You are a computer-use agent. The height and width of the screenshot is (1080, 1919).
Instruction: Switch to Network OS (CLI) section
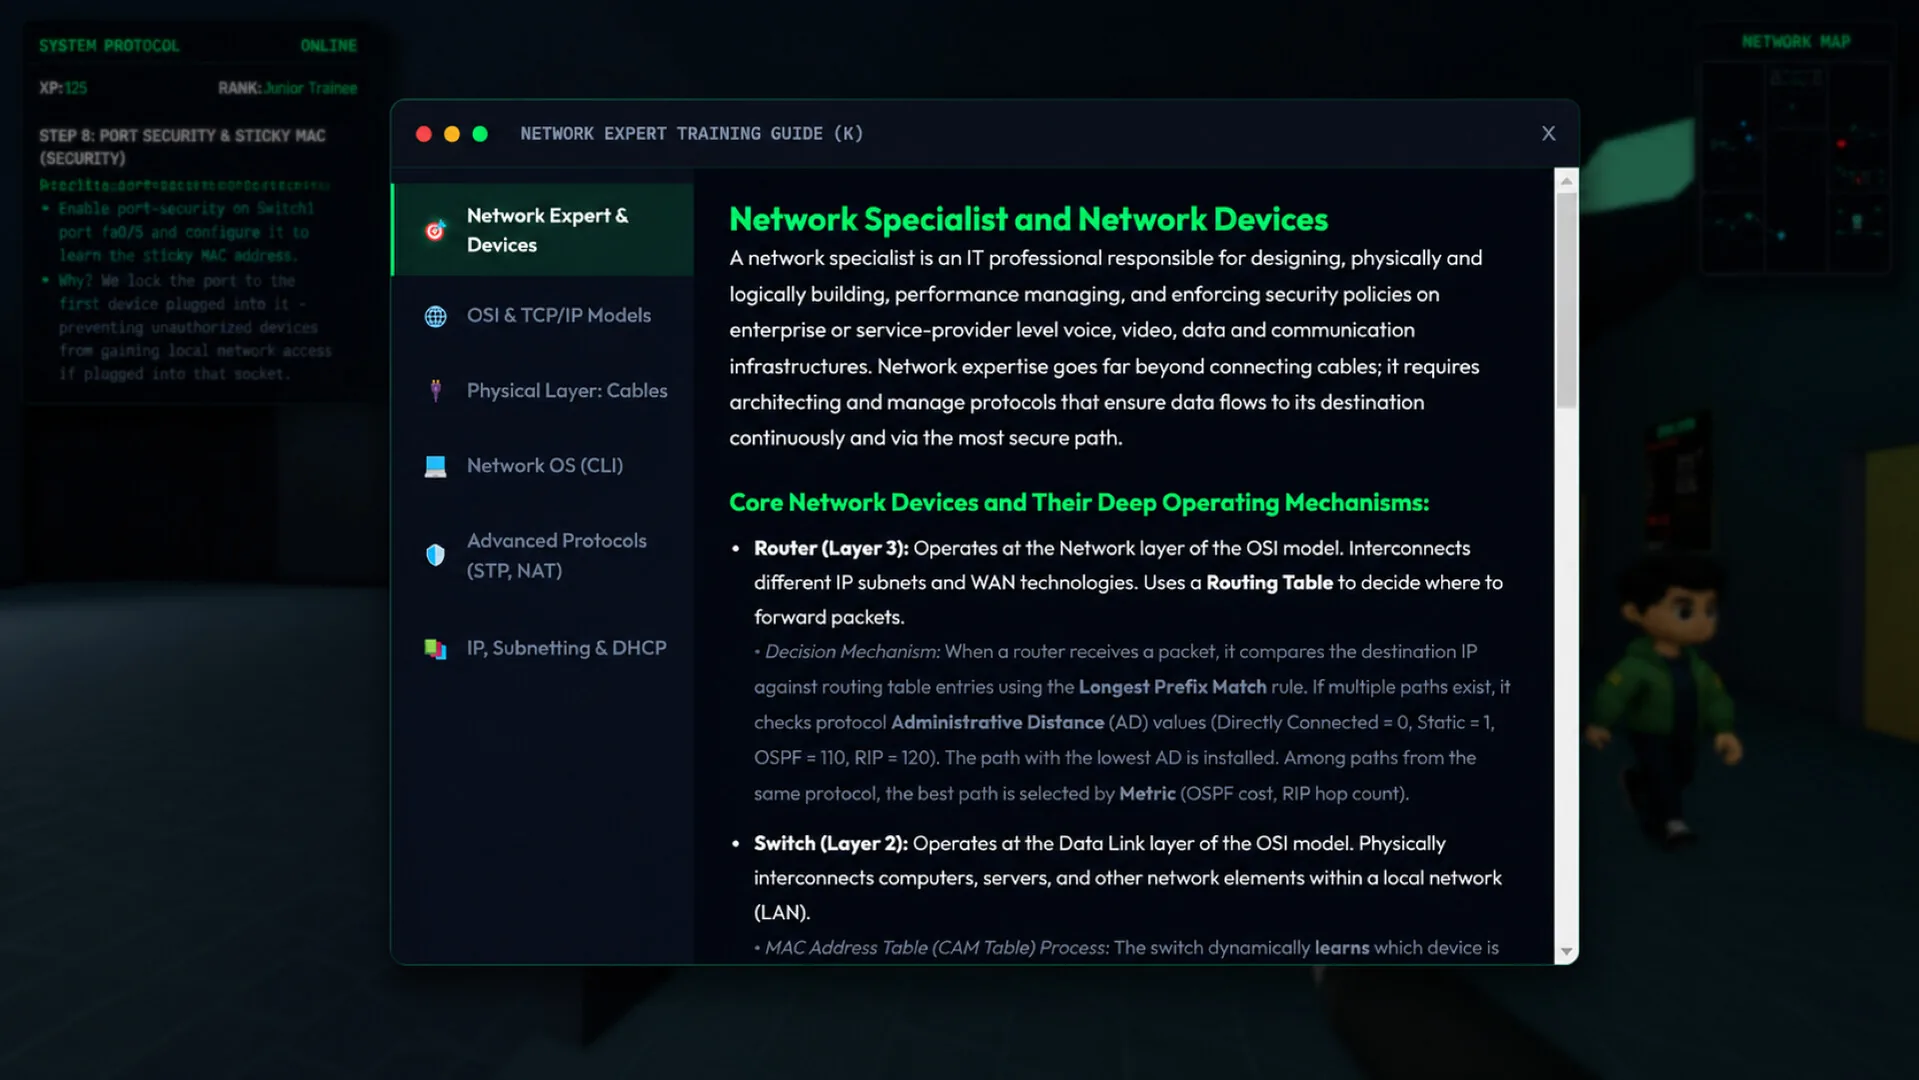coord(543,466)
